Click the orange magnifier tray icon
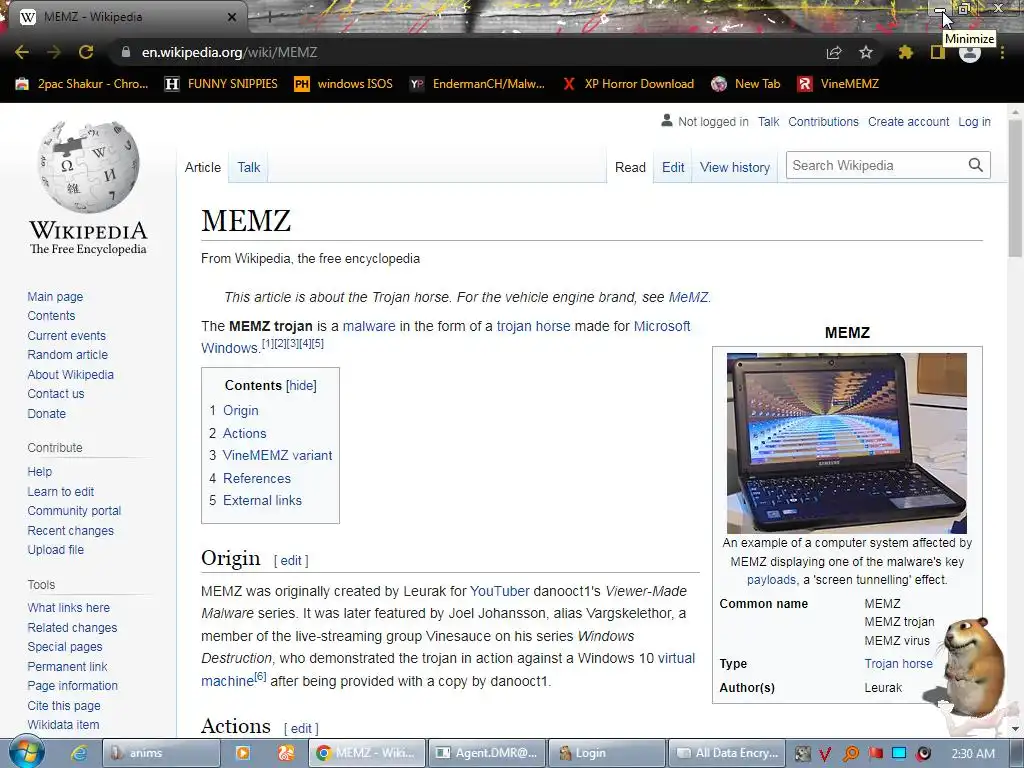 [851, 754]
